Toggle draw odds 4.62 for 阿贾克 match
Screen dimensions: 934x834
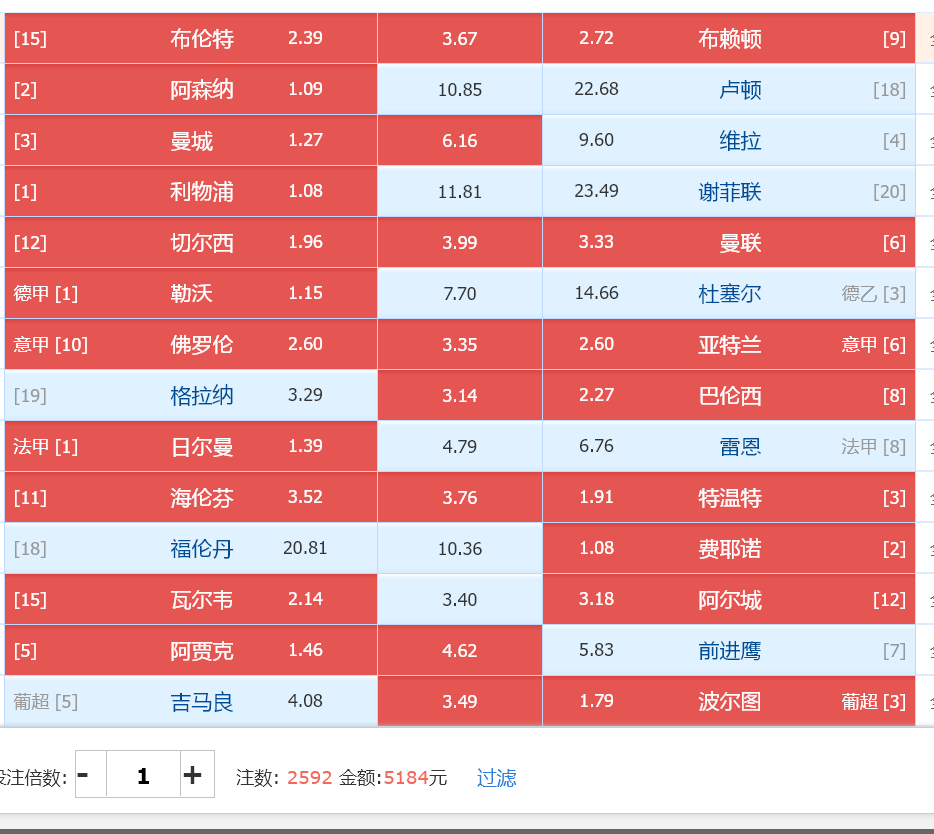click(x=460, y=650)
